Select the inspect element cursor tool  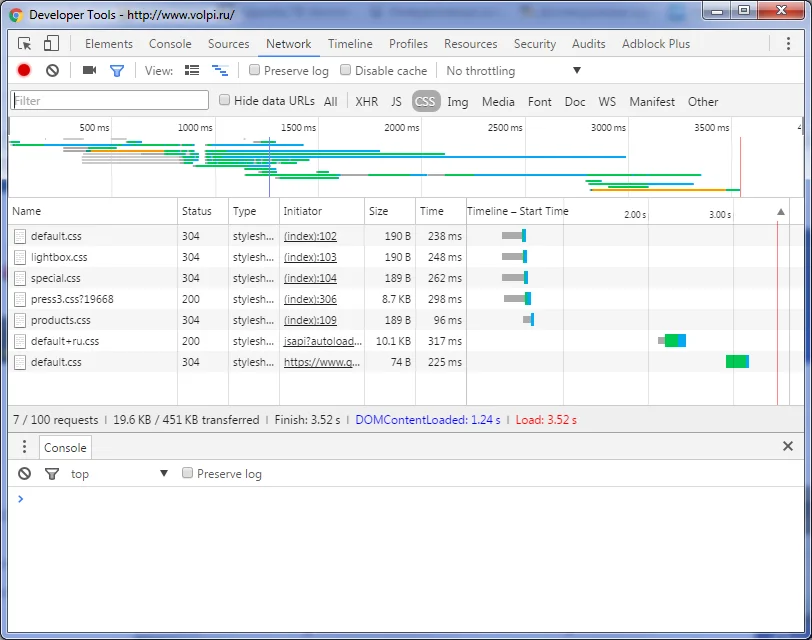point(22,44)
